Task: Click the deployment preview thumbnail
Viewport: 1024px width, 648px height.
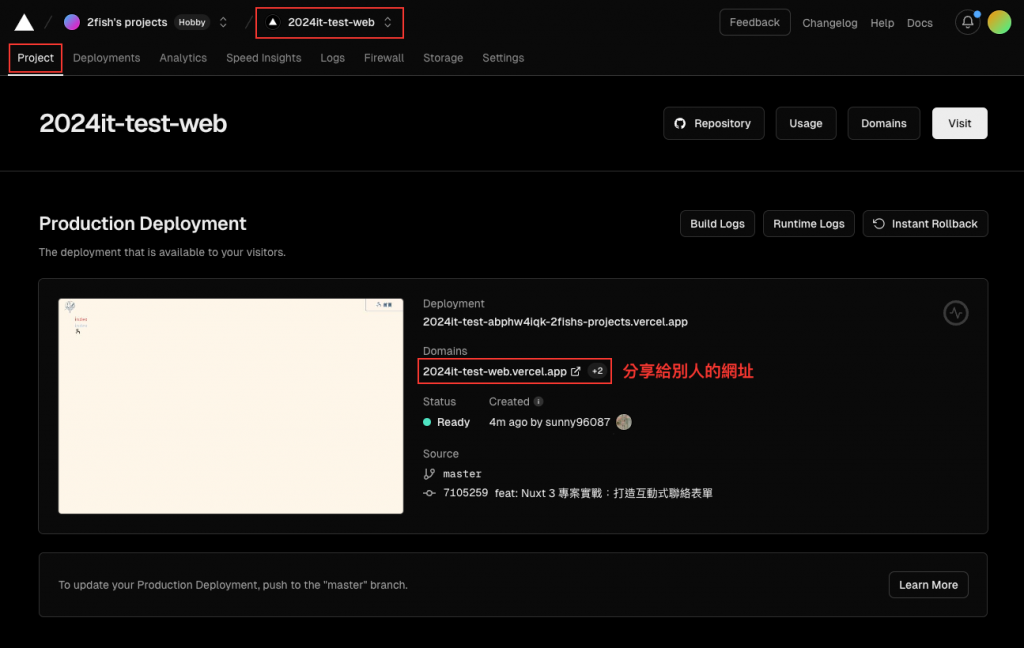Action: (x=231, y=406)
